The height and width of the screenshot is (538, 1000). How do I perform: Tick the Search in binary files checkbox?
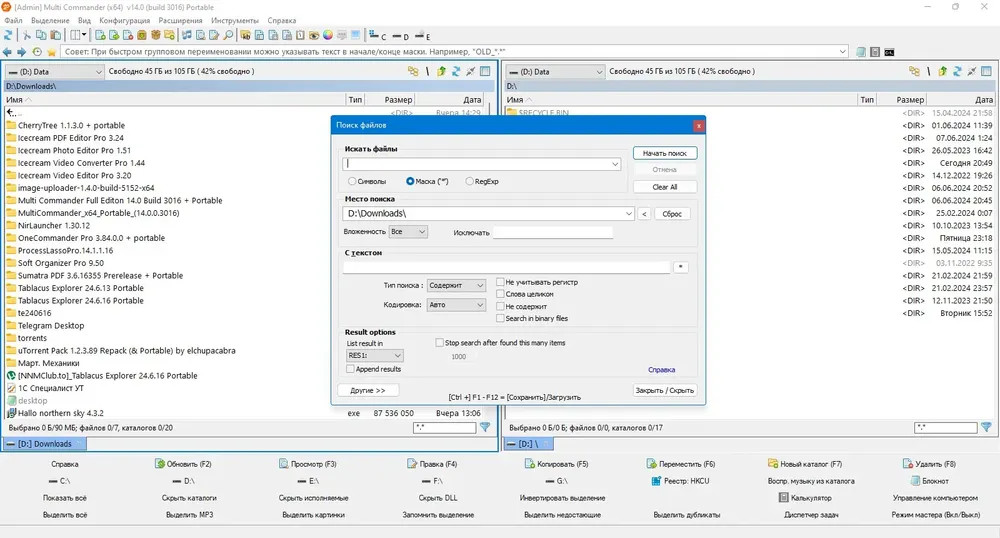501,318
